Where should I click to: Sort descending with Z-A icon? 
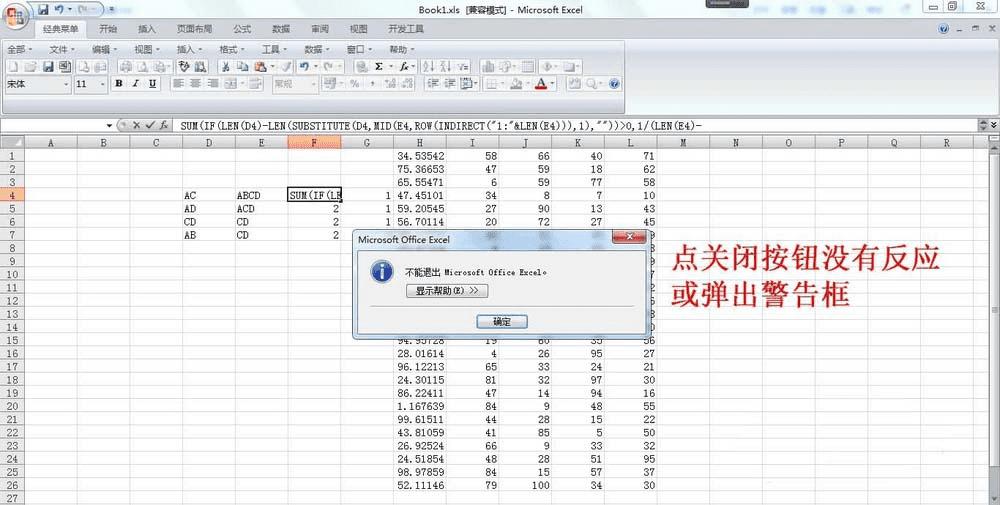point(446,66)
